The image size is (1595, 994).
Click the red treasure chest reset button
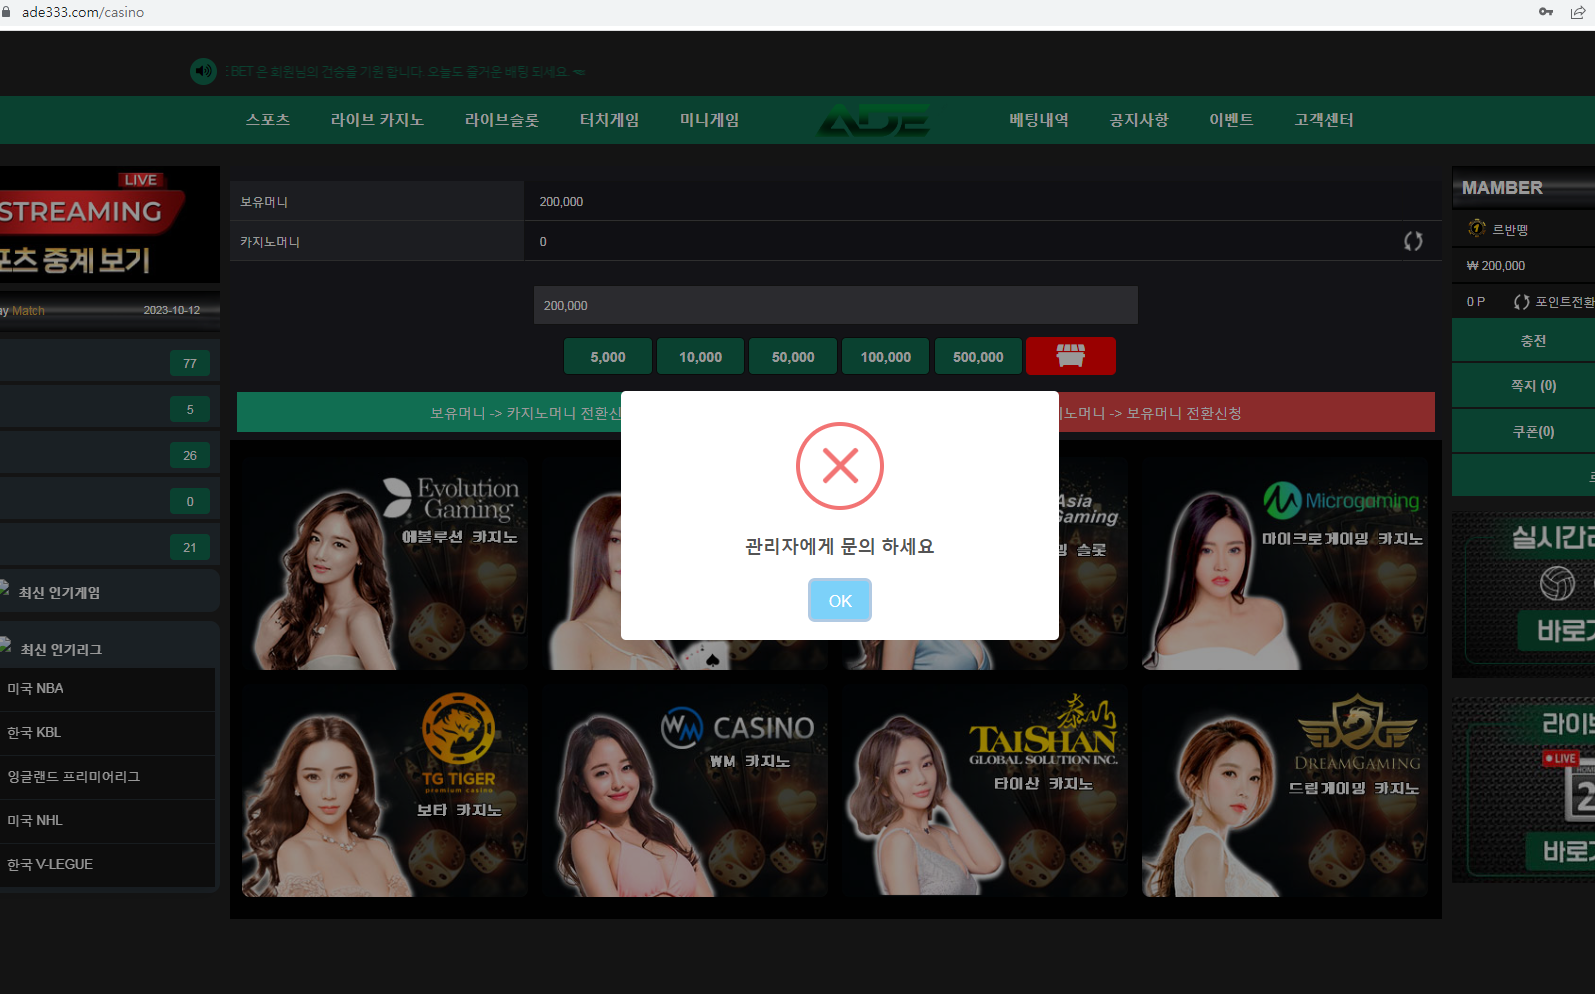click(1070, 356)
